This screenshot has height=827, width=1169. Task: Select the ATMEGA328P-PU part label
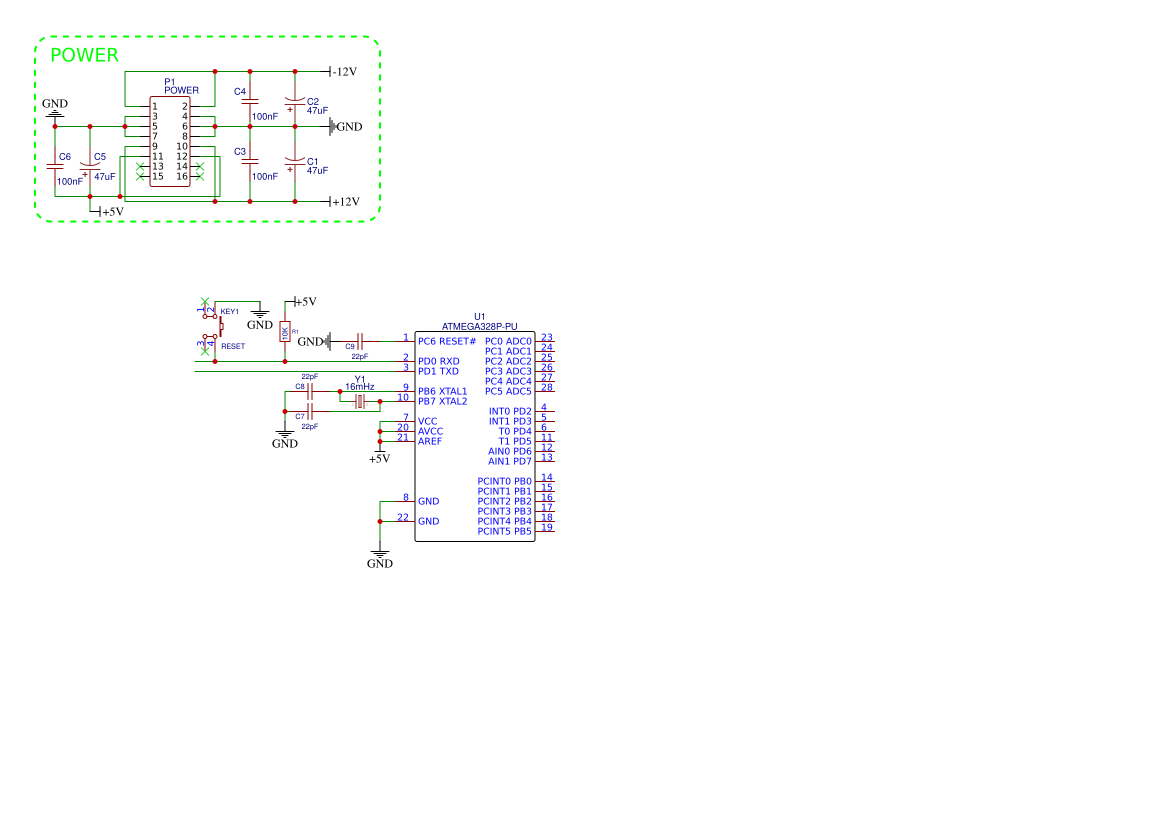tap(480, 326)
